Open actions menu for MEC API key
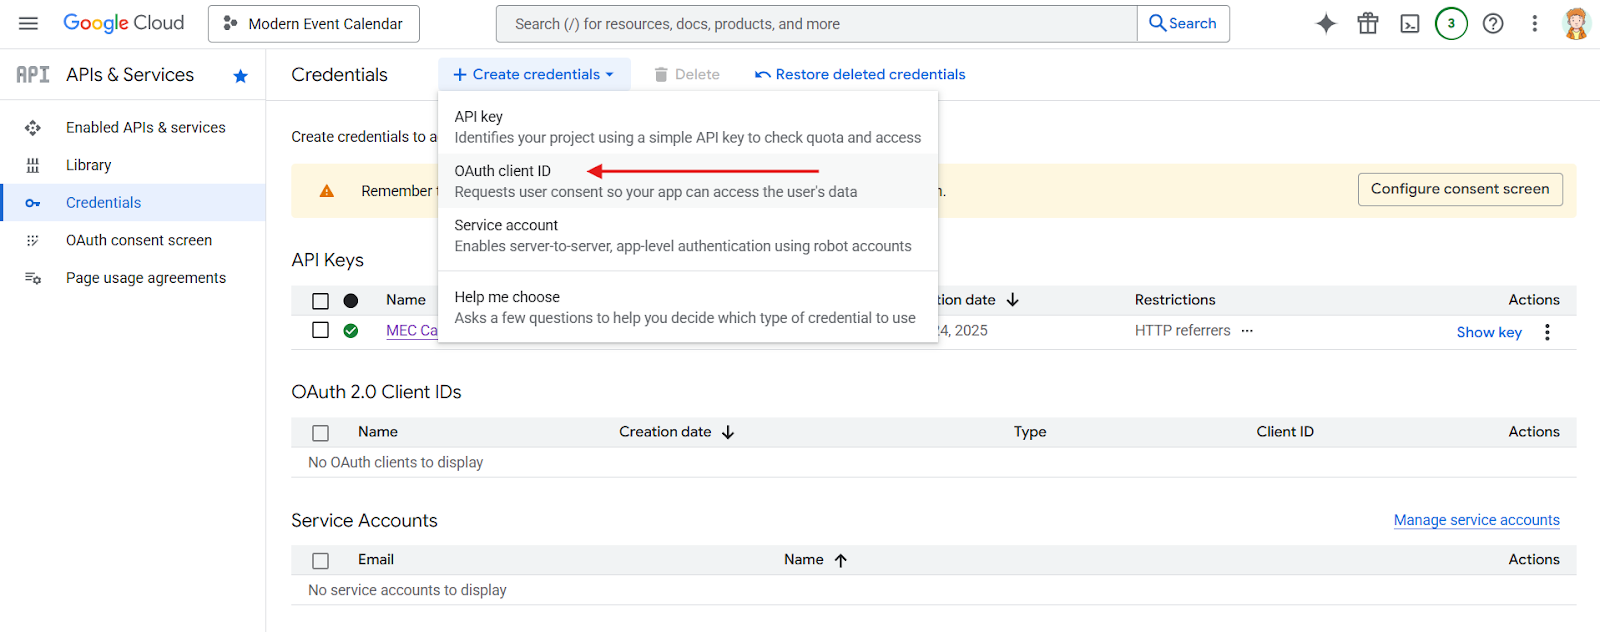This screenshot has height=632, width=1600. coord(1547,332)
